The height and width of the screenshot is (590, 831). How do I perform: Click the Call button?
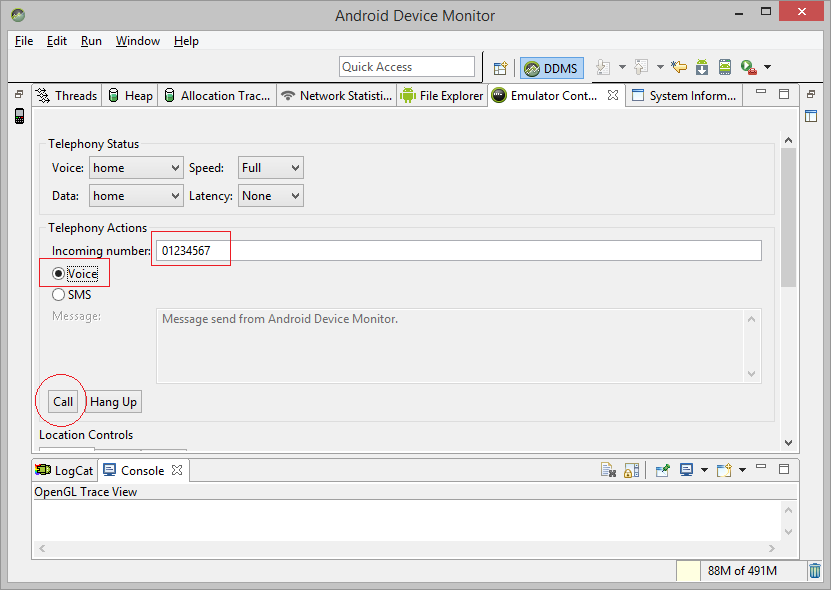[63, 402]
